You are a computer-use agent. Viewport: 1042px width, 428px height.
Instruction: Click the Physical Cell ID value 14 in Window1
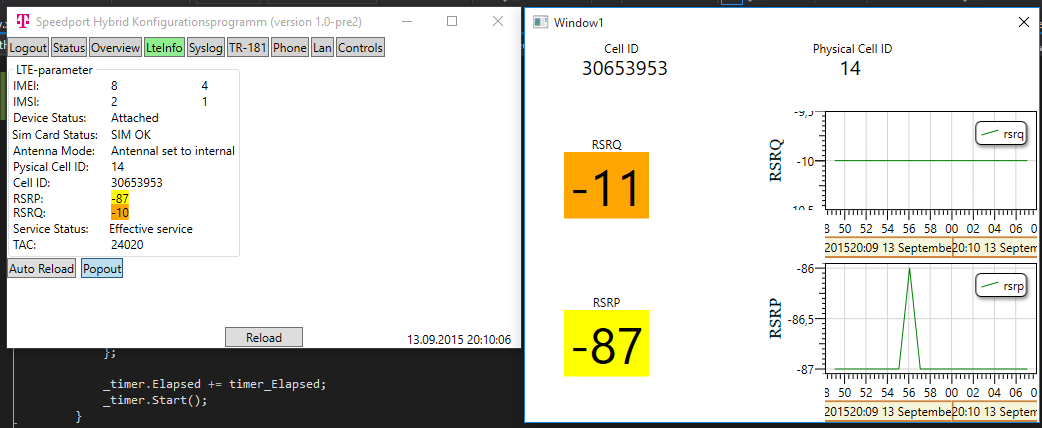850,68
